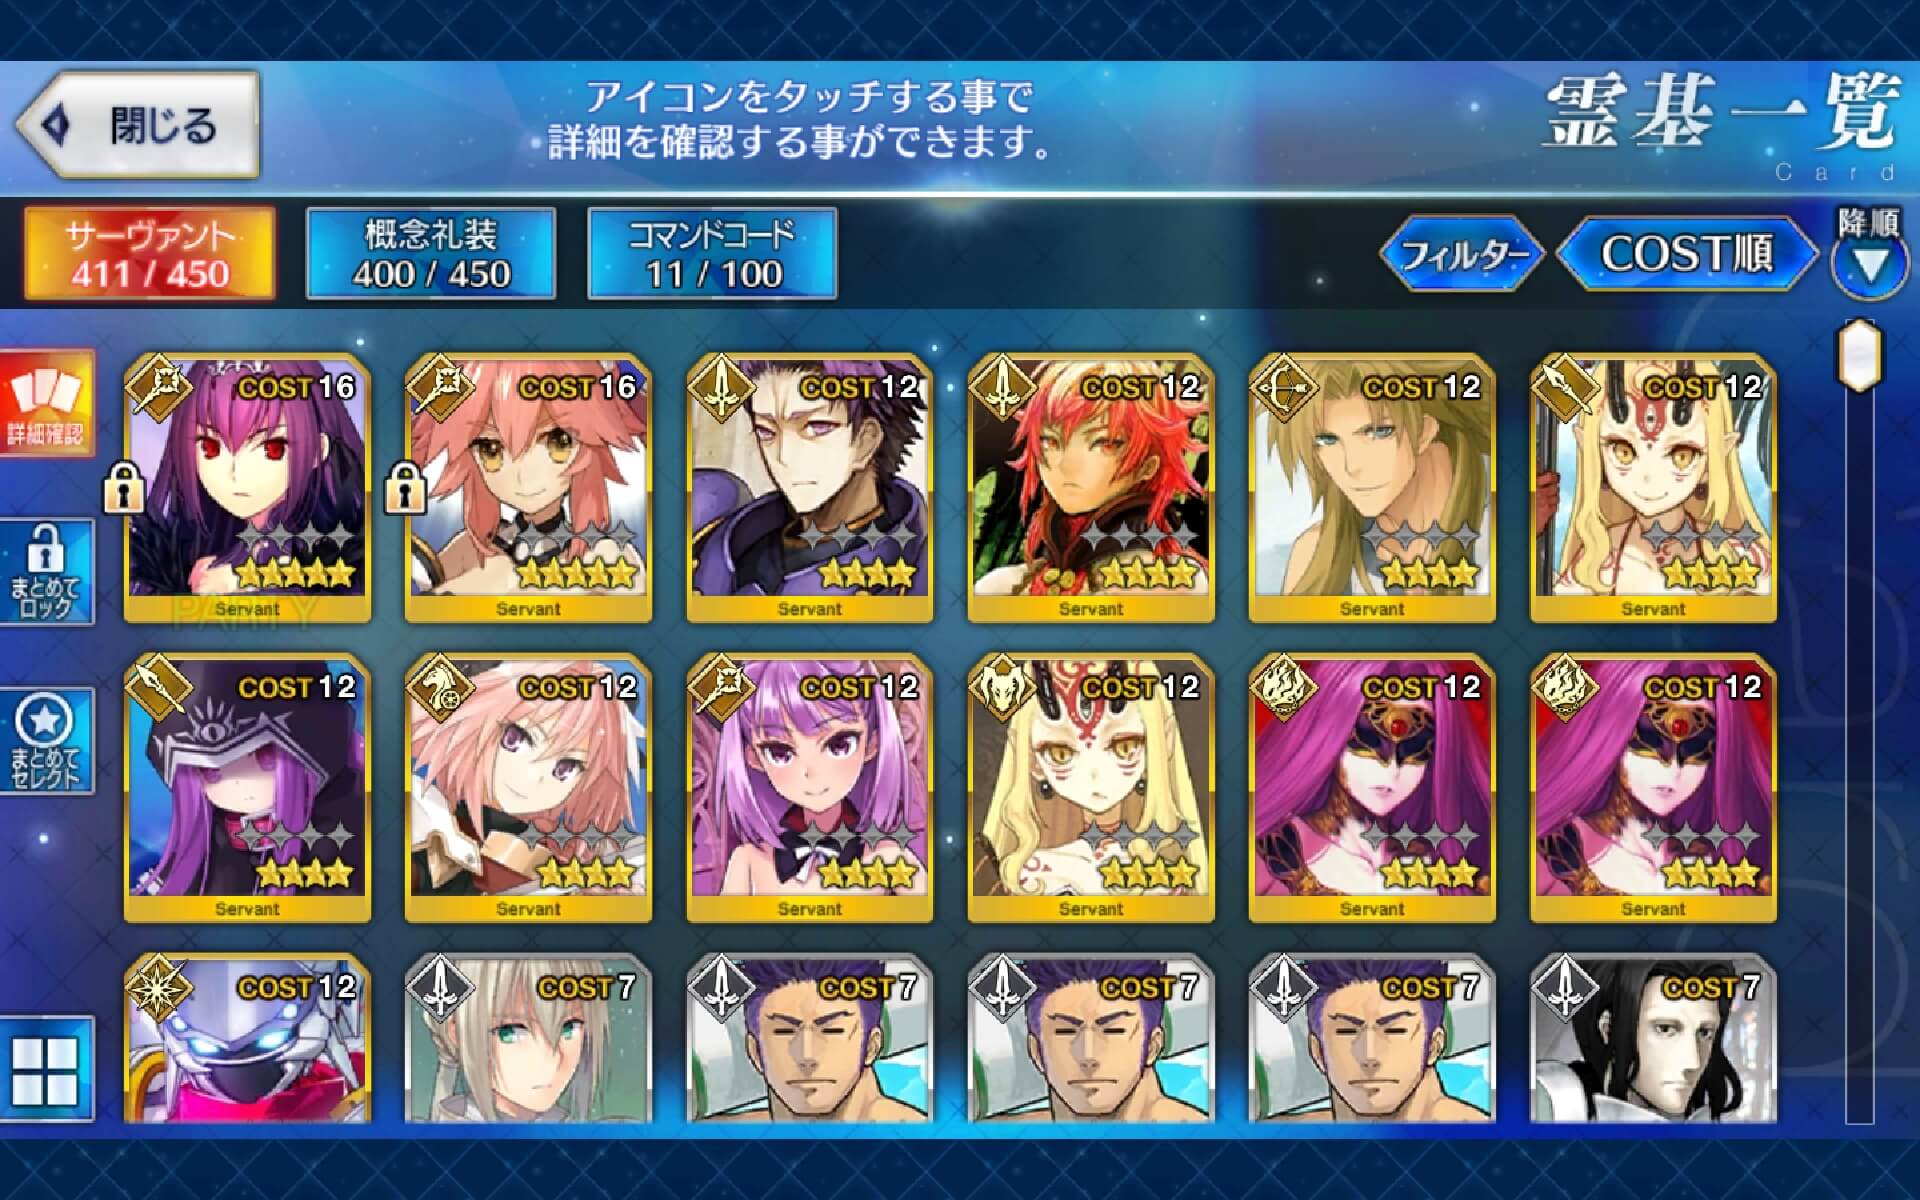Select the hooded purple Lancer COST 12 card
The width and height of the screenshot is (1920, 1200).
click(x=247, y=788)
